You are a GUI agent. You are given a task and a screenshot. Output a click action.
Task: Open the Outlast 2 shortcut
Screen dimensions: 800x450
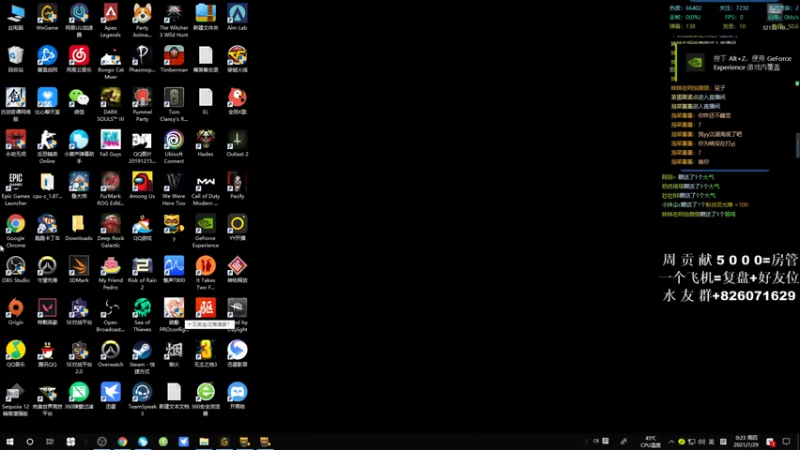click(237, 143)
